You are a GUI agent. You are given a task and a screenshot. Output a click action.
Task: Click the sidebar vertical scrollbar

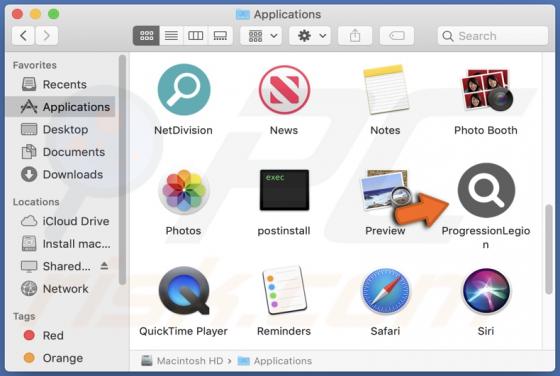pos(122,170)
